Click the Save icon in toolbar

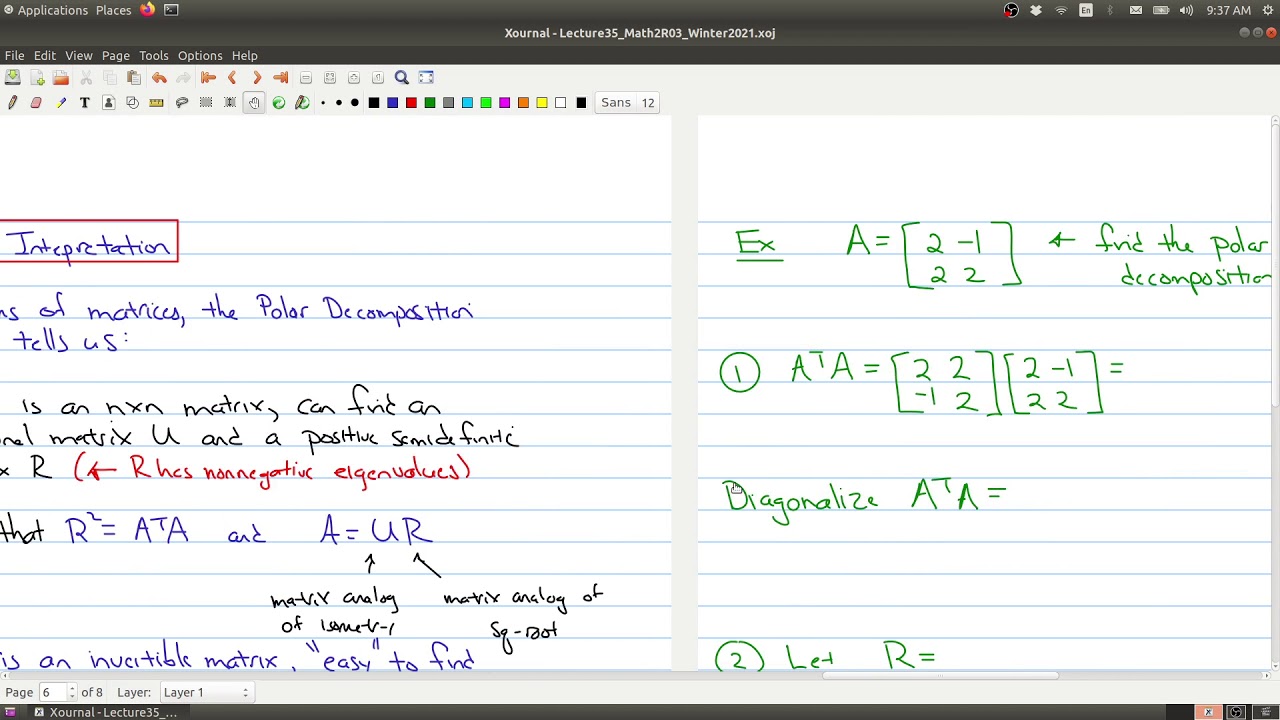point(13,78)
